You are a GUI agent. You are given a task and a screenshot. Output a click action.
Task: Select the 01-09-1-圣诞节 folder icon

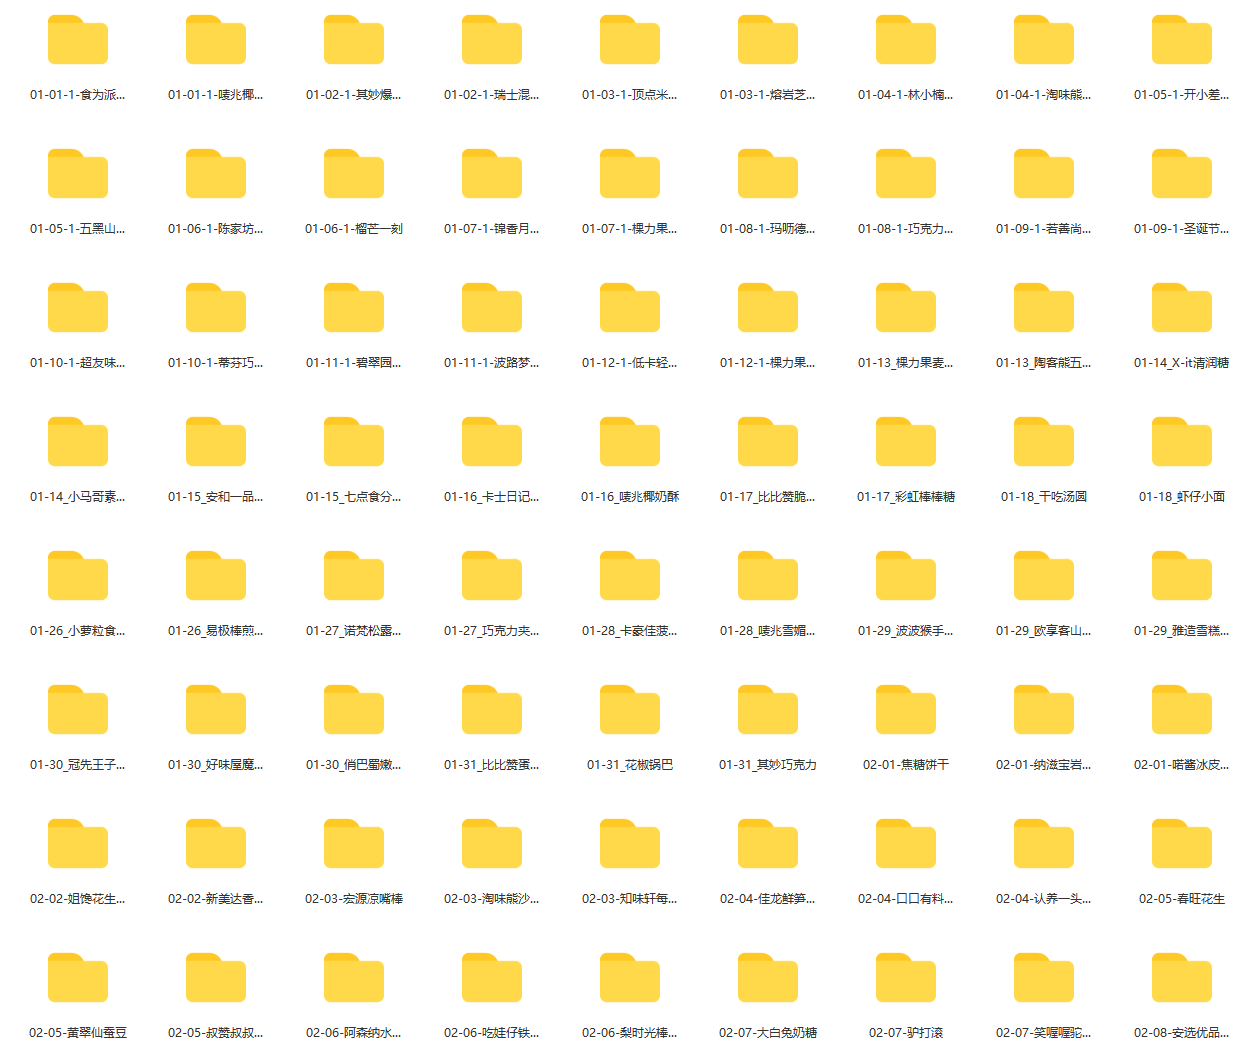click(1182, 174)
